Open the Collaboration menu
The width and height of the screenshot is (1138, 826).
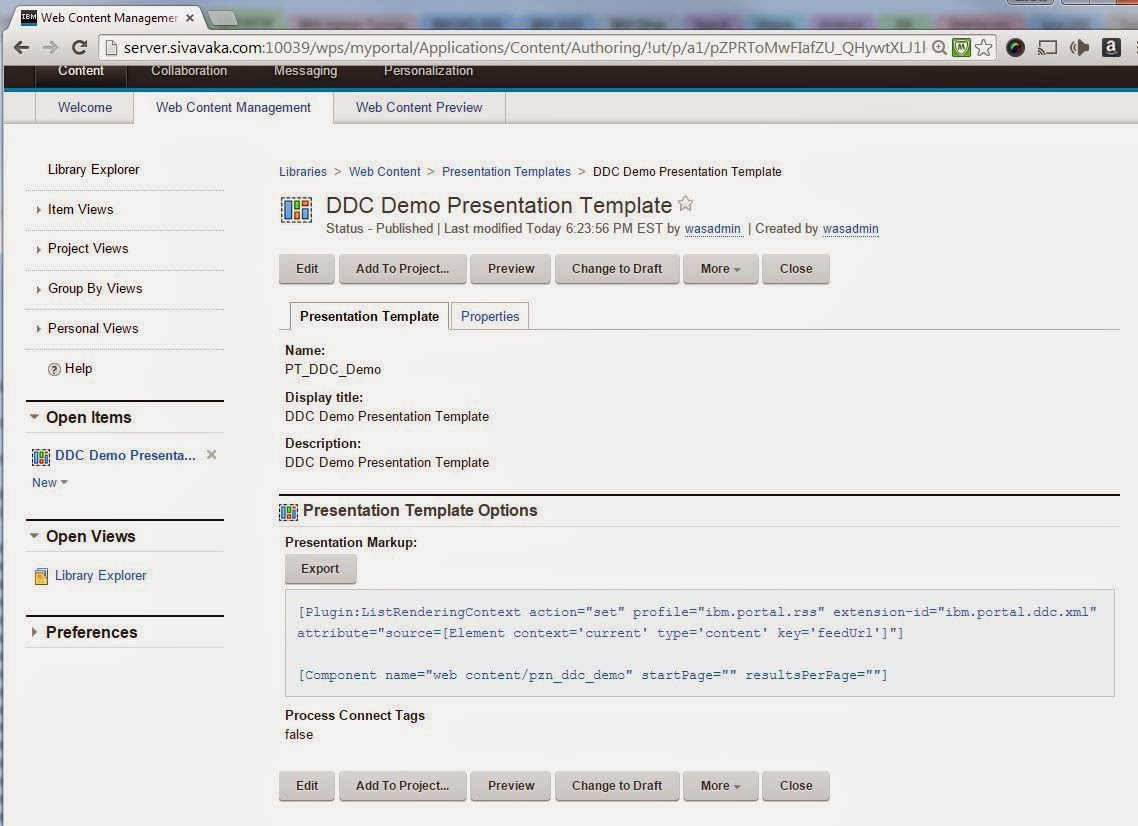coord(189,70)
